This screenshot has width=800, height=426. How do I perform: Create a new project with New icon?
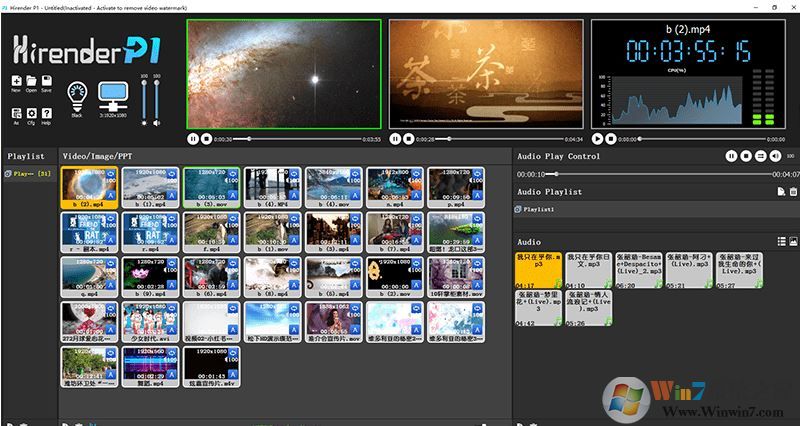pos(16,81)
